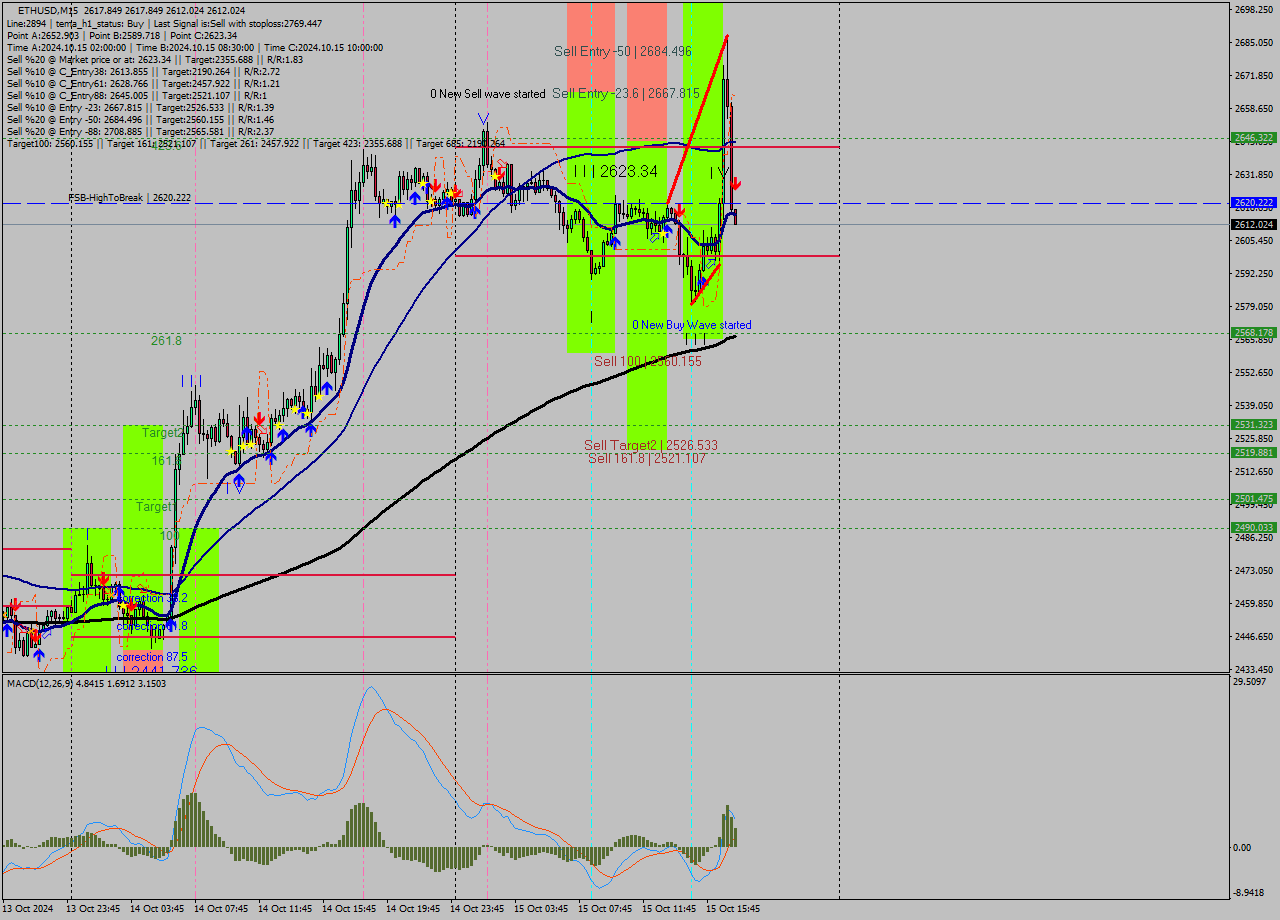Click the '0 New Sell wave started' label
The width and height of the screenshot is (1280, 920).
click(488, 94)
